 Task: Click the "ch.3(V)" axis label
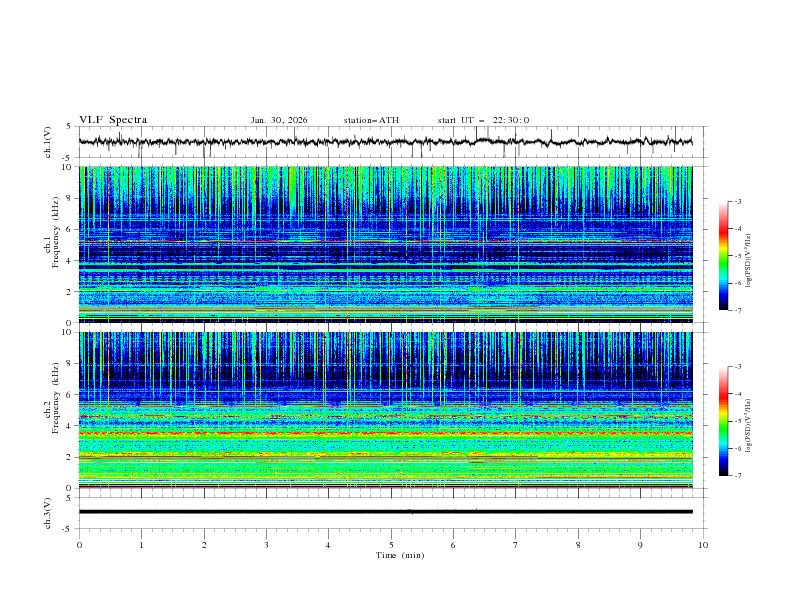(x=48, y=513)
